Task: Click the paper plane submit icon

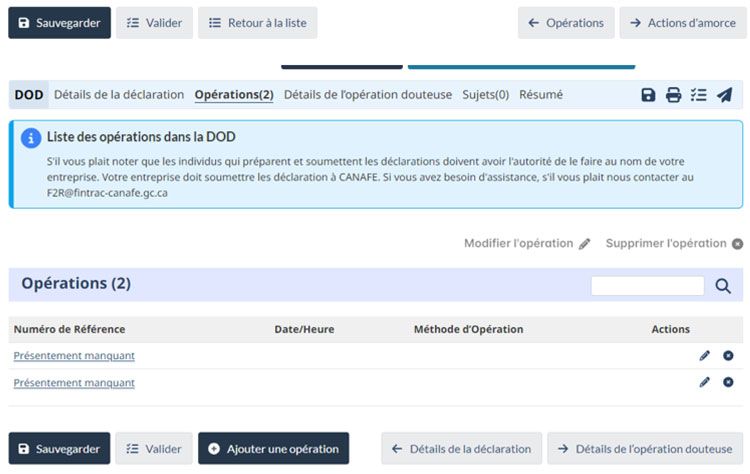Action: [x=724, y=95]
